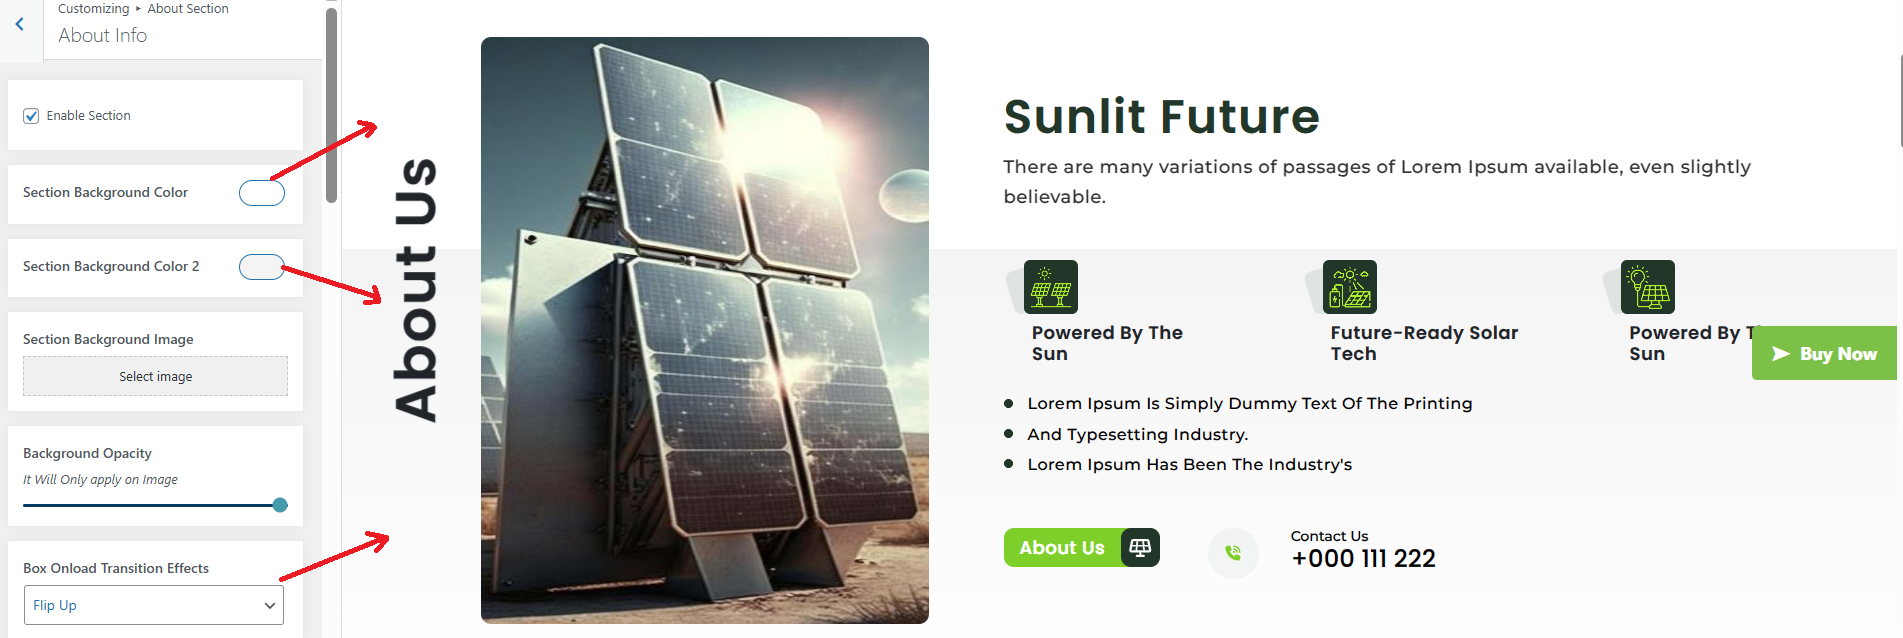The height and width of the screenshot is (638, 1903).
Task: Click the back arrow in customizer header
Action: [x=19, y=24]
